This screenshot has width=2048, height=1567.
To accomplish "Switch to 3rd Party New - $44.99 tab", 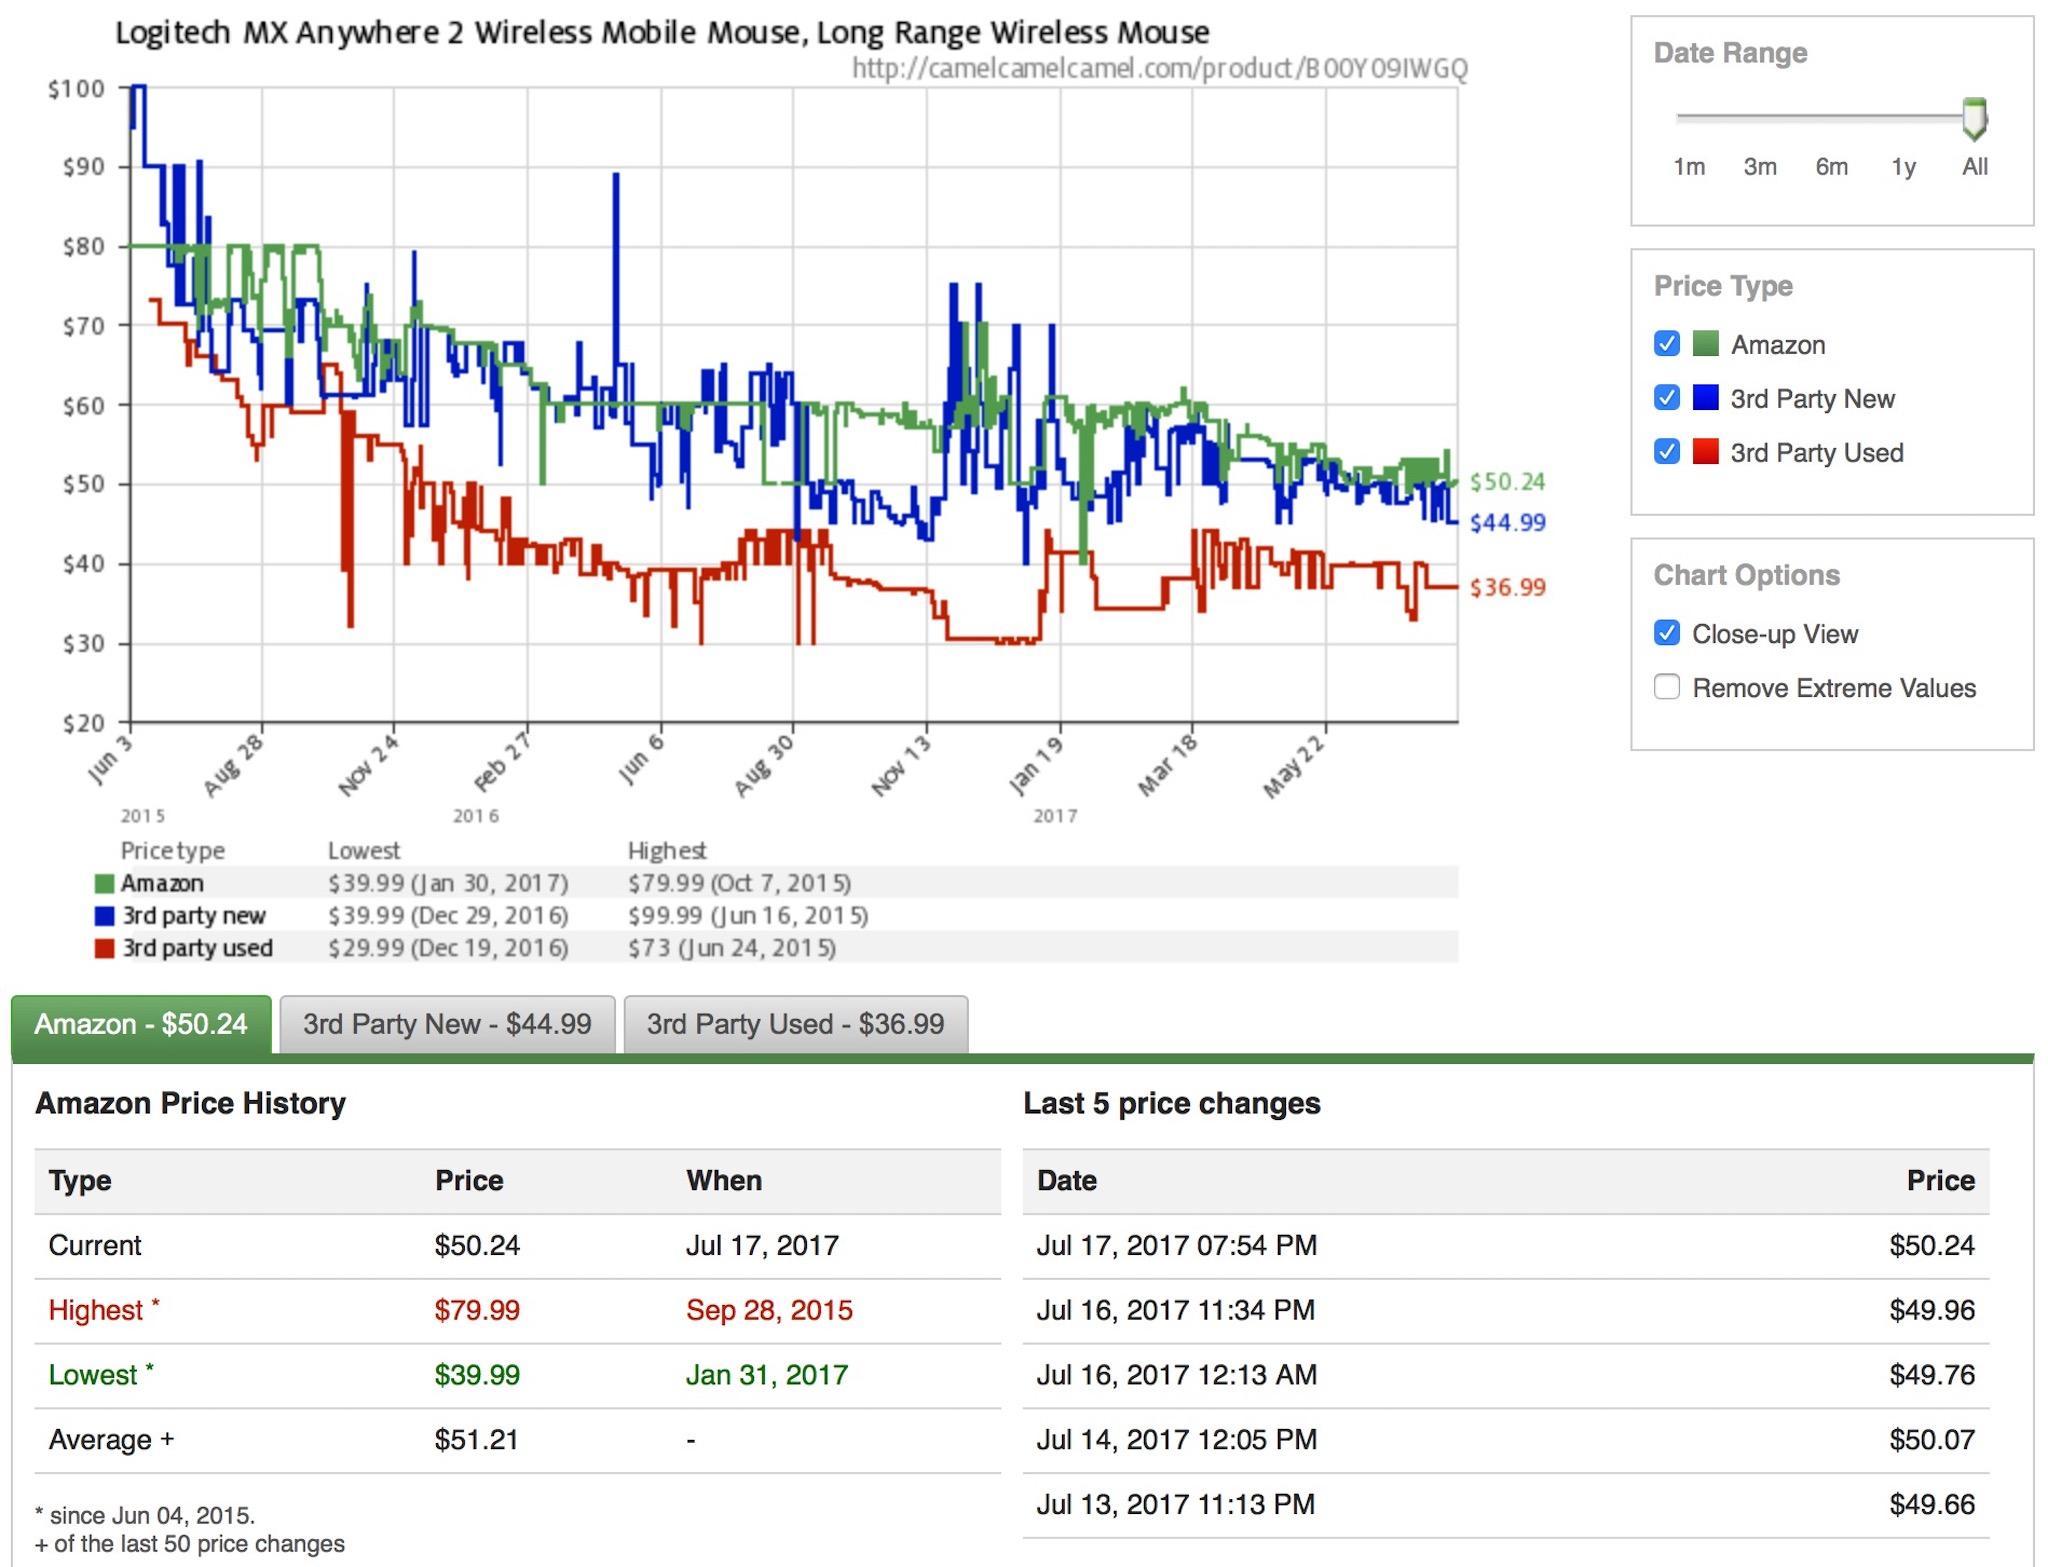I will click(447, 1024).
